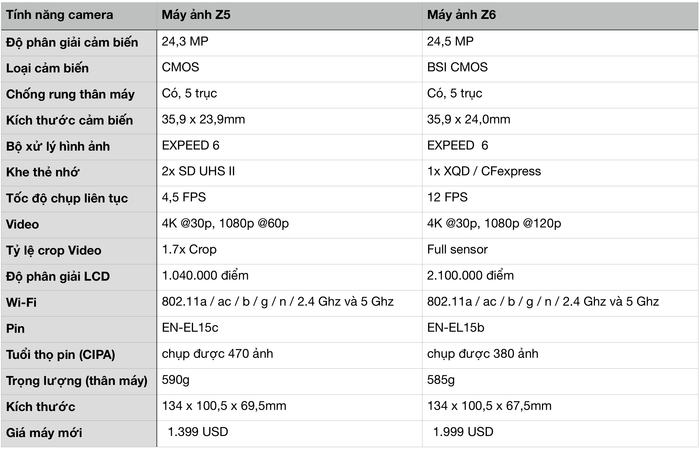This screenshot has width=700, height=450.
Task: Click the 'EN-EL15c' battery cell
Action: 290,329
